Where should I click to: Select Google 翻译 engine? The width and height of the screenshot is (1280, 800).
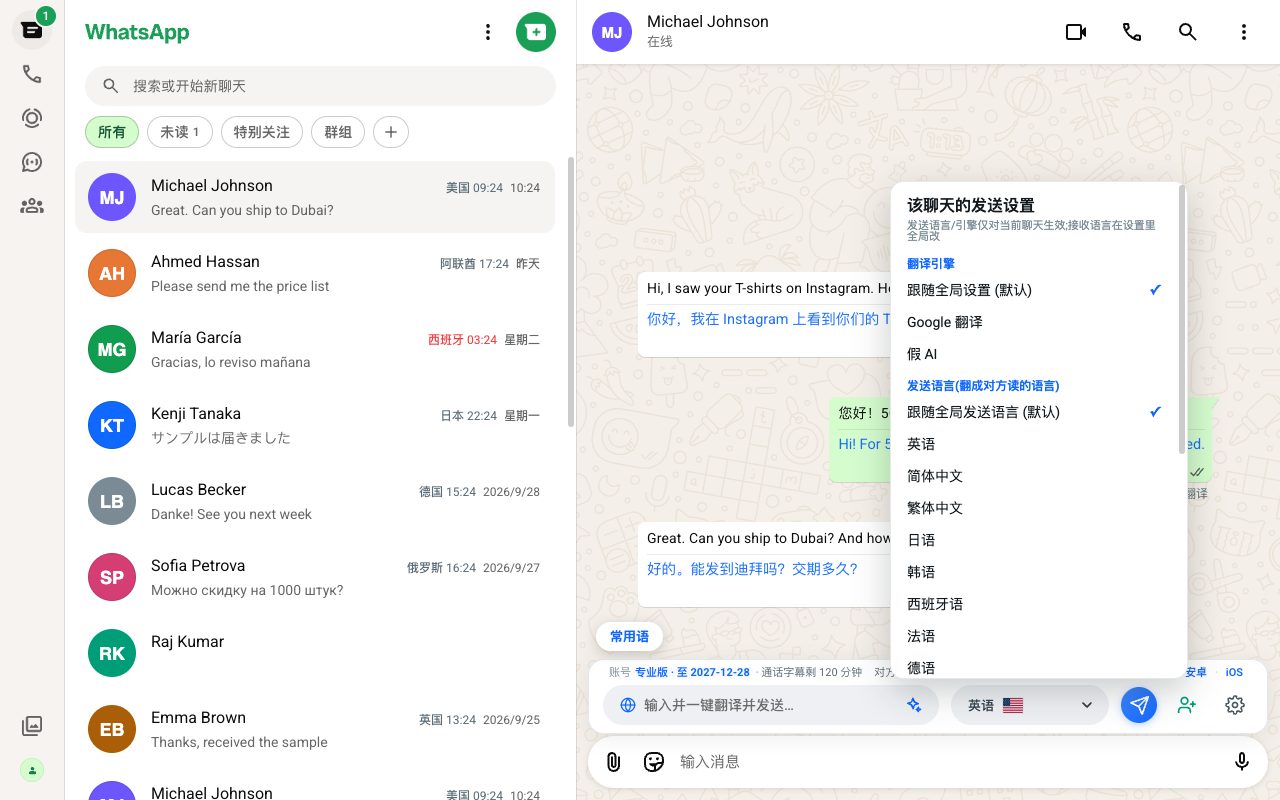[1035, 322]
